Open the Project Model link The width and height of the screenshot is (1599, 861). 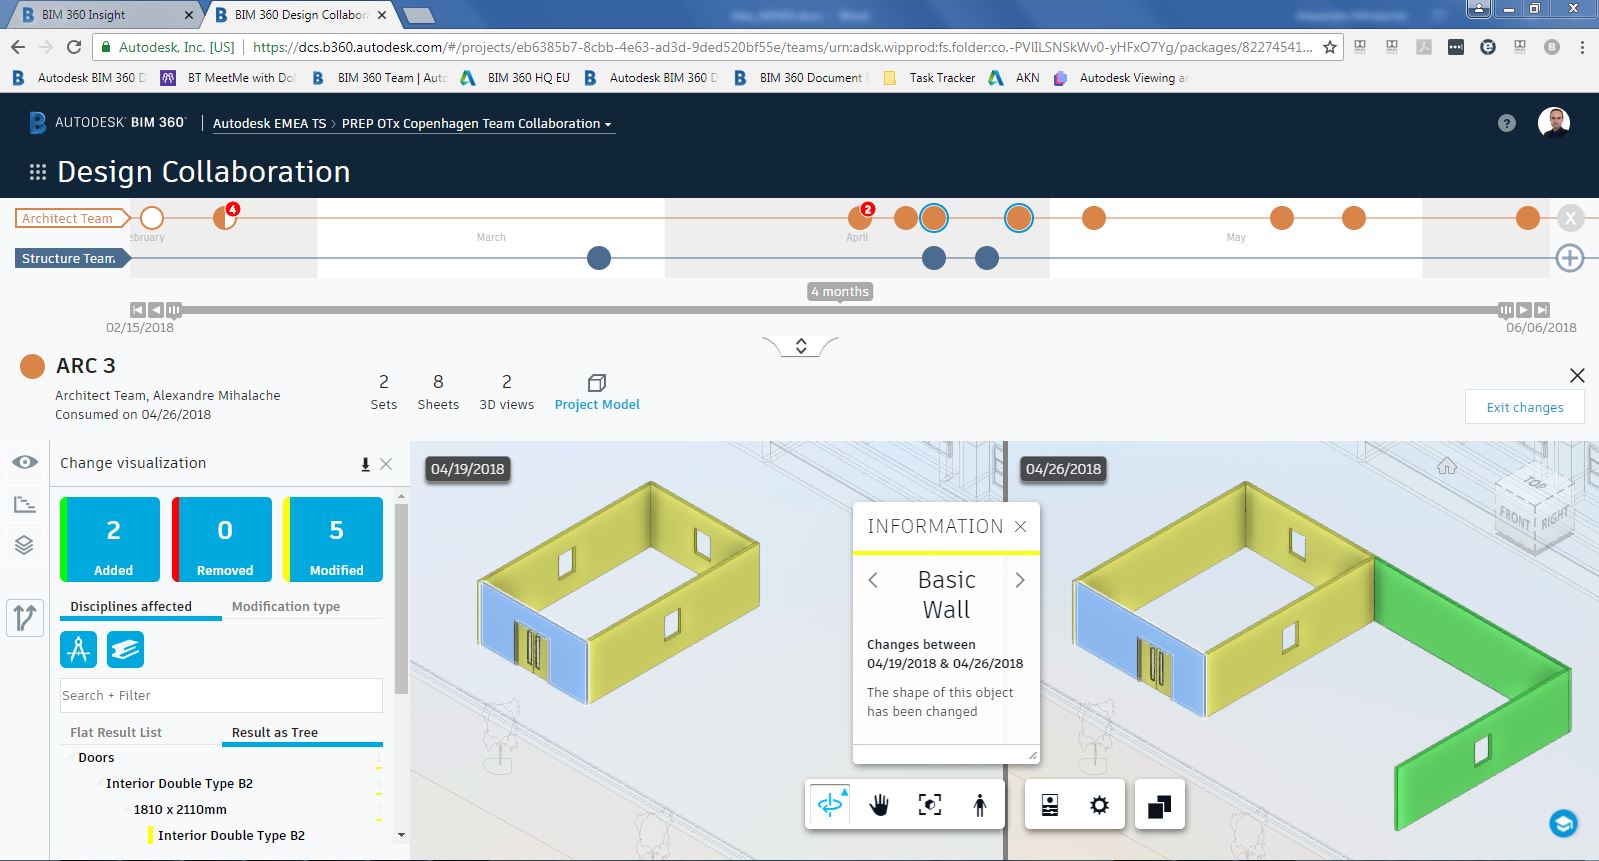coord(597,393)
